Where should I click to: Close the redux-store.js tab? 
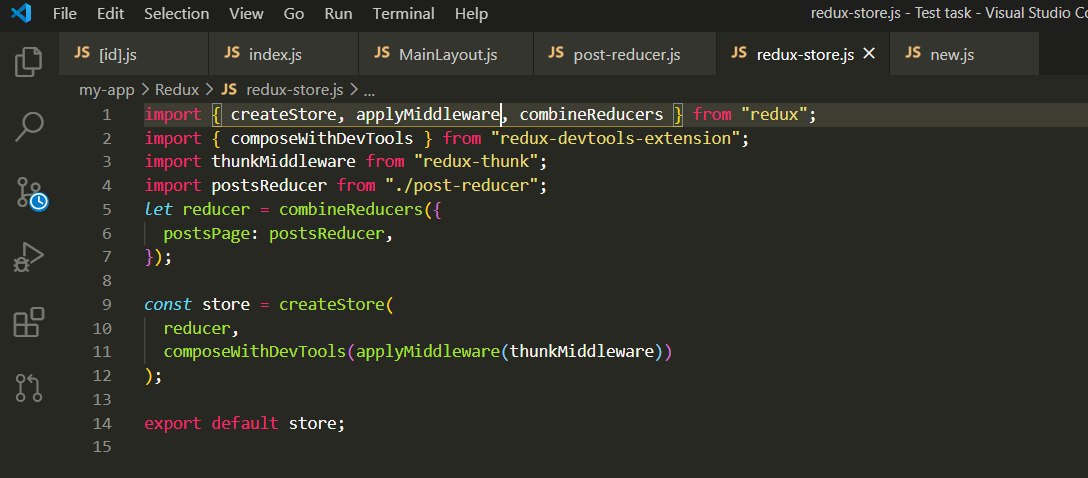868,53
